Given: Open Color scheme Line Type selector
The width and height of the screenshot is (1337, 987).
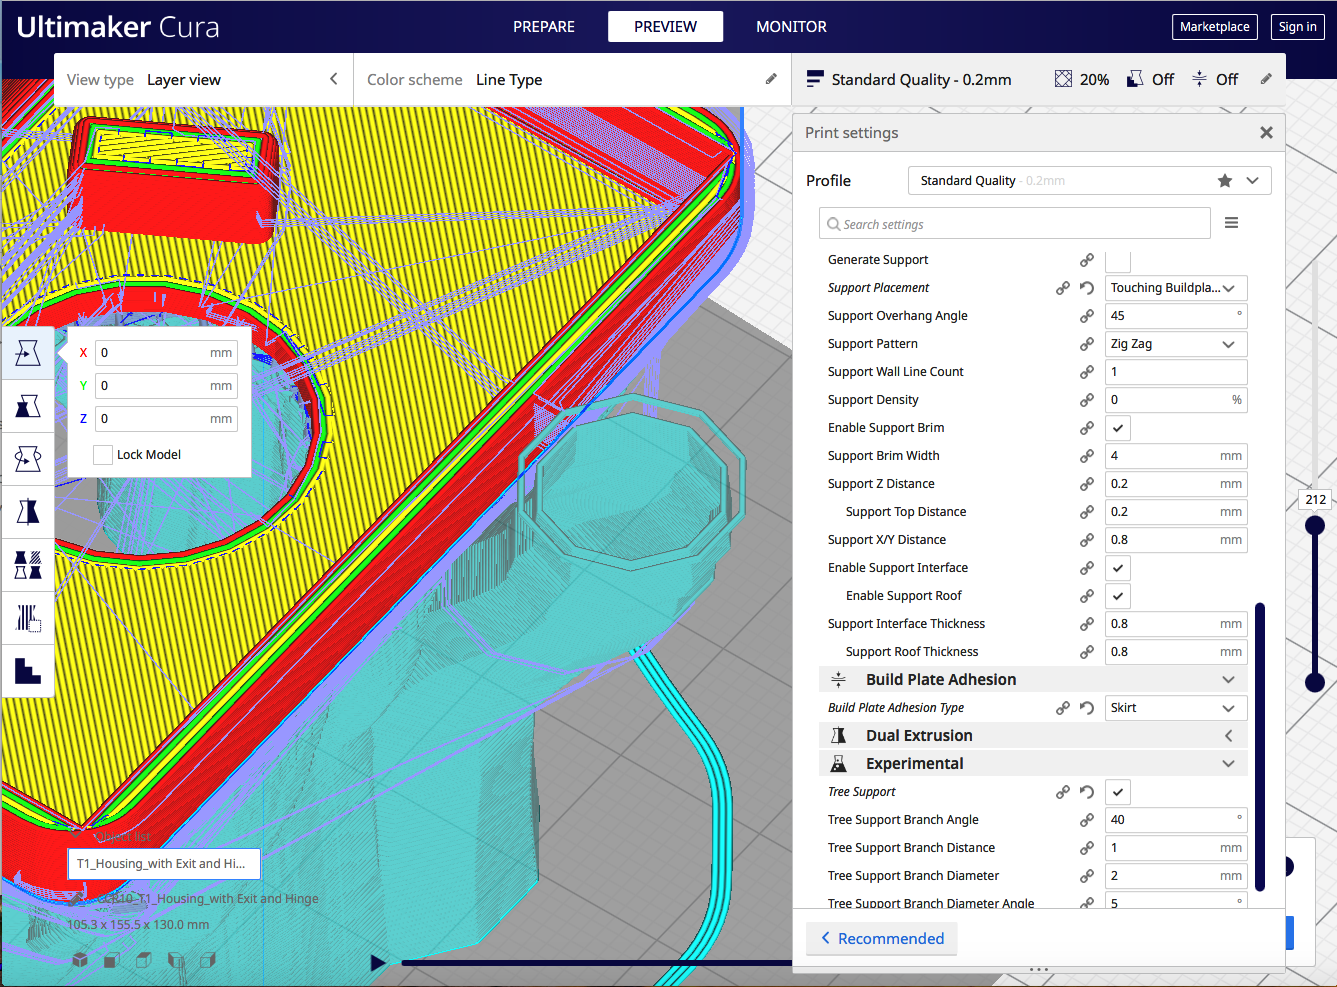Looking at the screenshot, I should 572,80.
